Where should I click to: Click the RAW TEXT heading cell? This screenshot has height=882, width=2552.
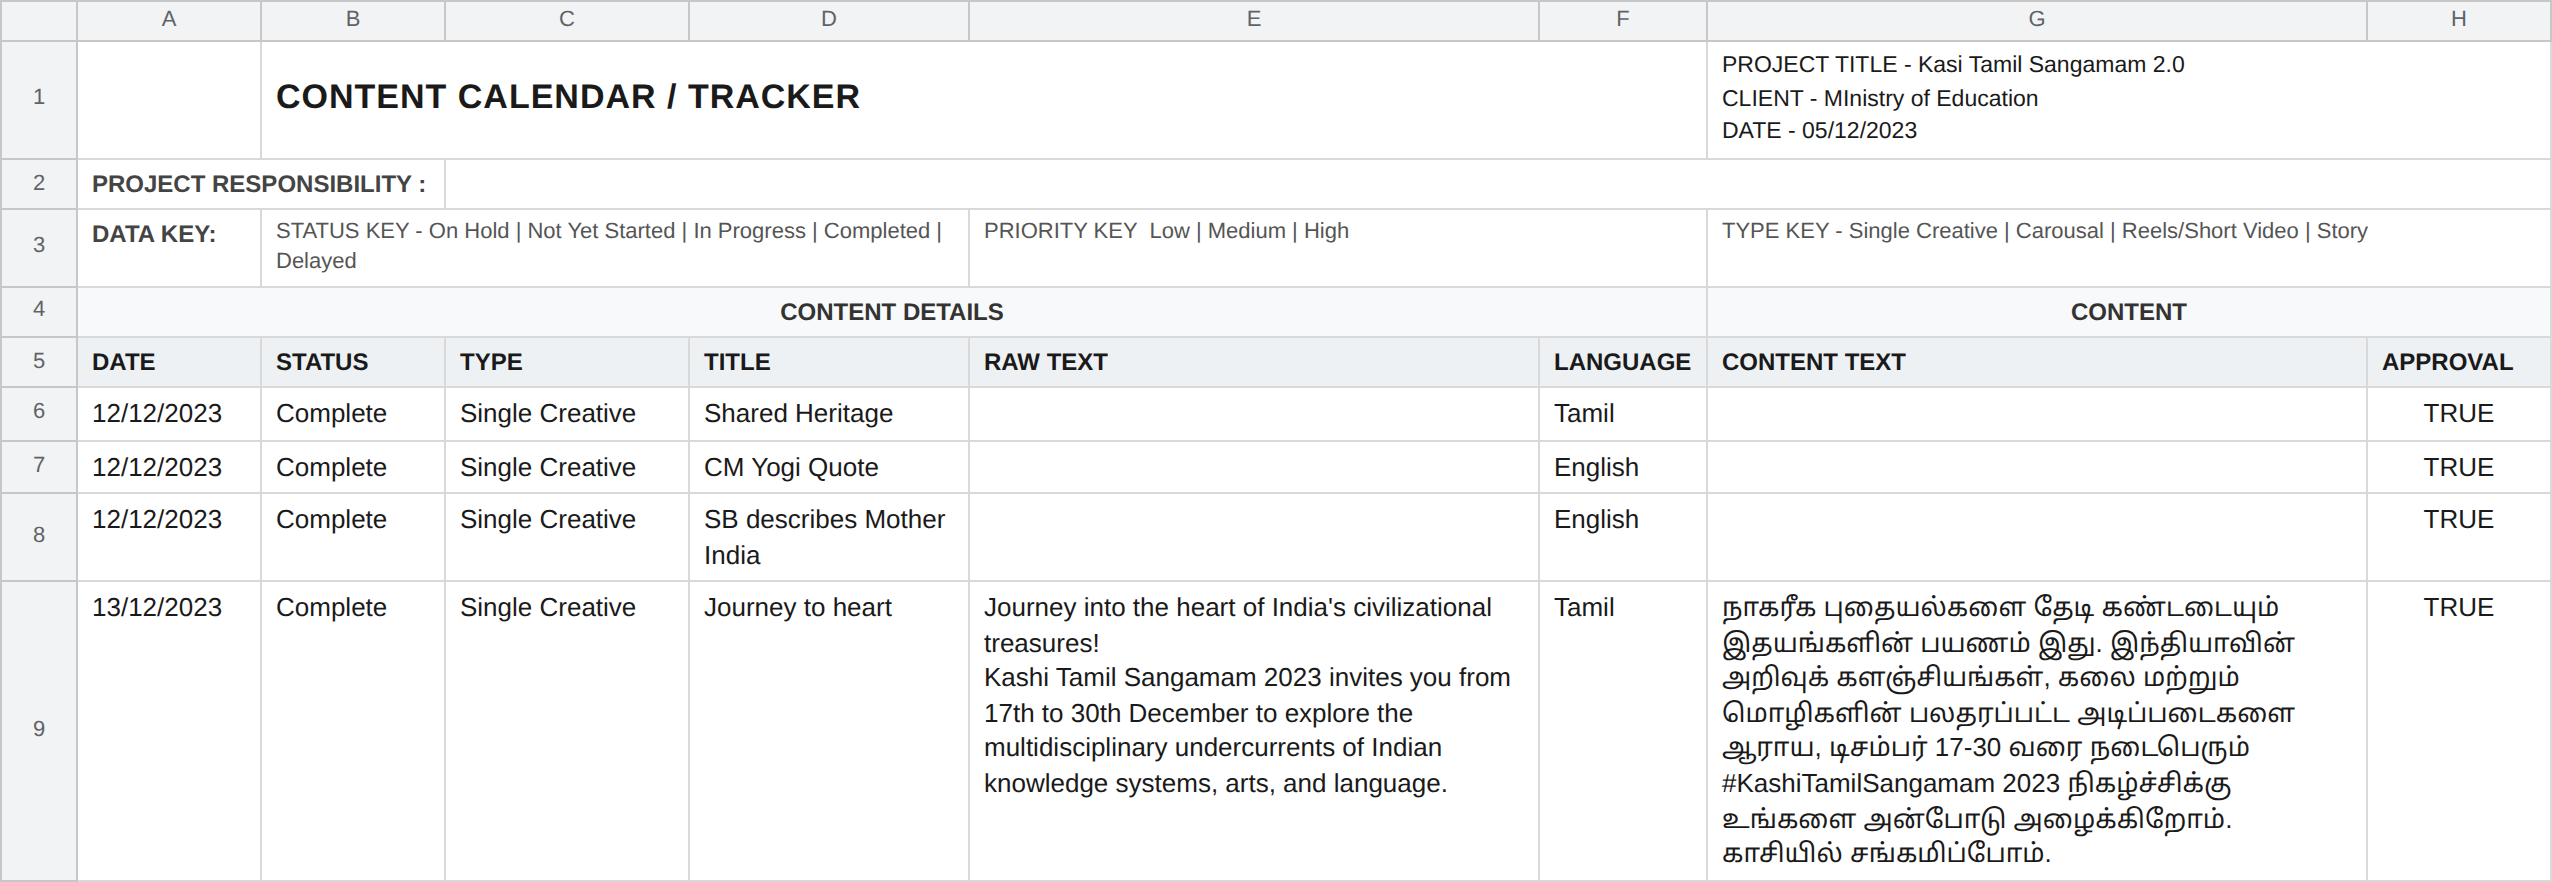[1254, 362]
